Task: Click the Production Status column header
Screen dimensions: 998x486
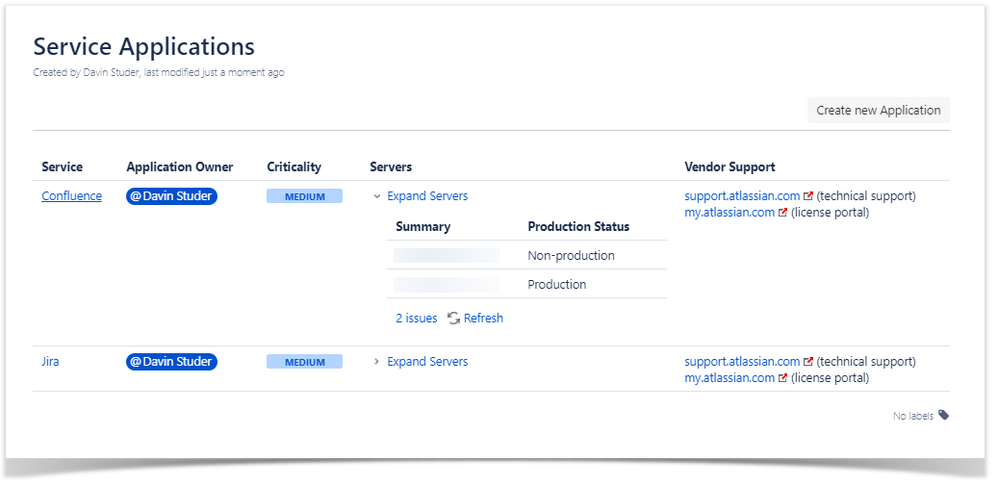Action: tap(579, 226)
